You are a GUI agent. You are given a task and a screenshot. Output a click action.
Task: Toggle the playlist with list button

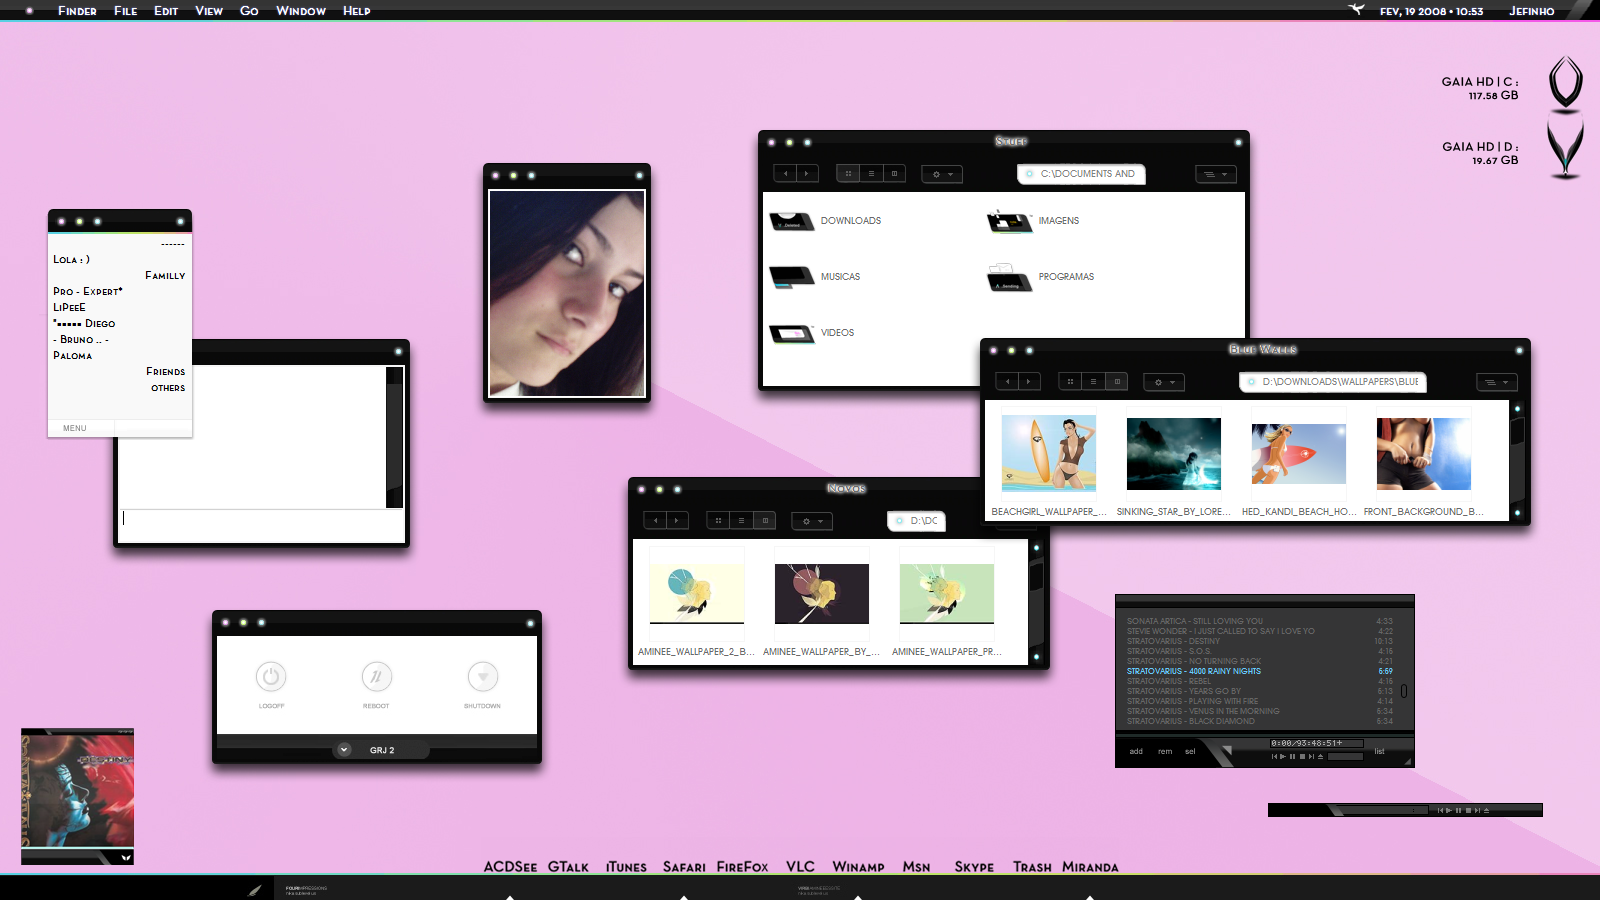(1380, 751)
